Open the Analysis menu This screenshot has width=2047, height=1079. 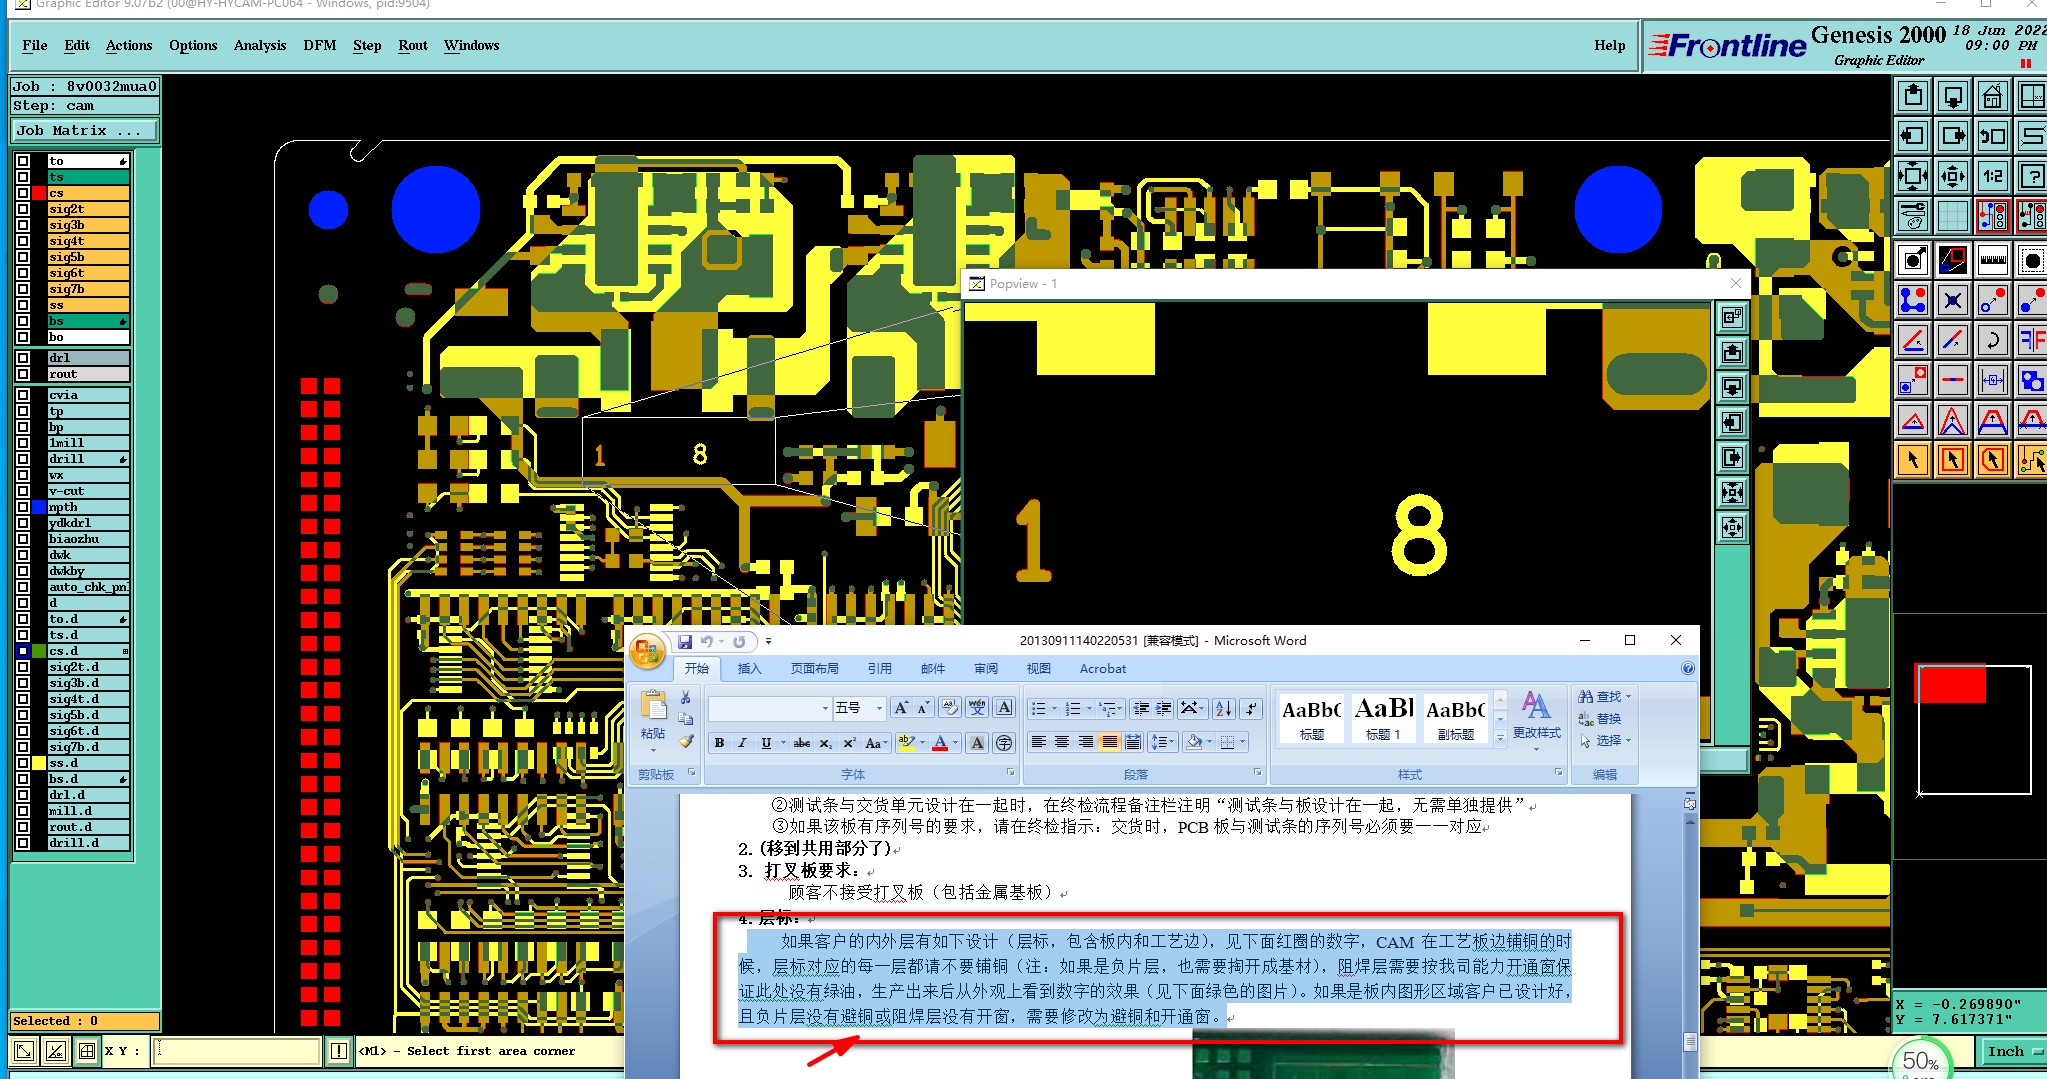(x=260, y=45)
